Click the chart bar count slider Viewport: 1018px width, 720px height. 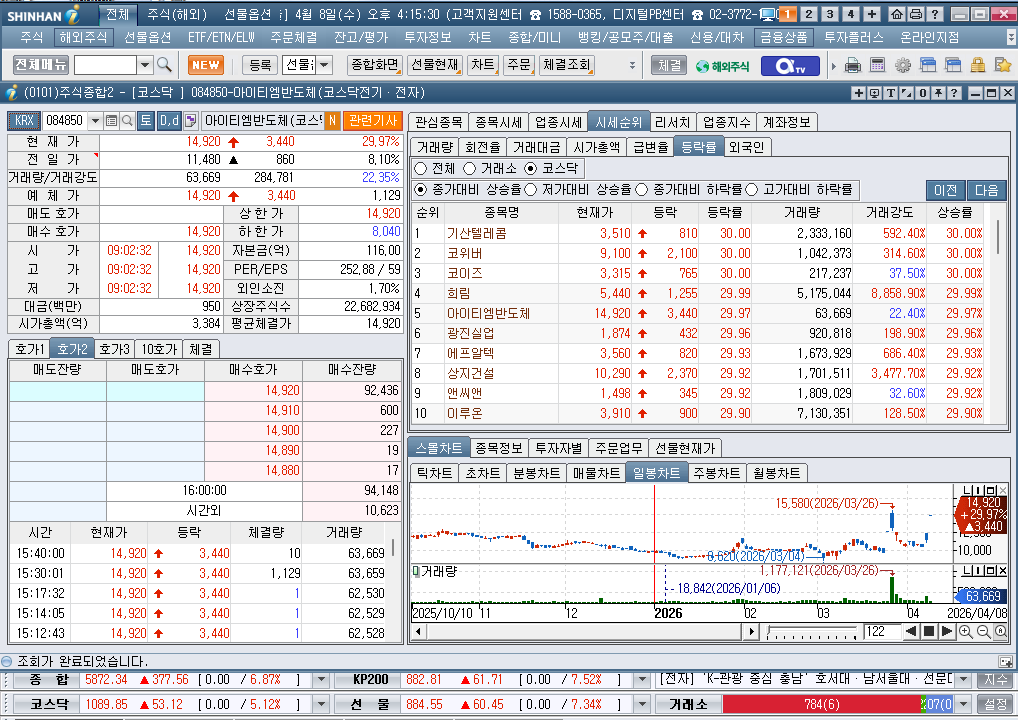(812, 631)
